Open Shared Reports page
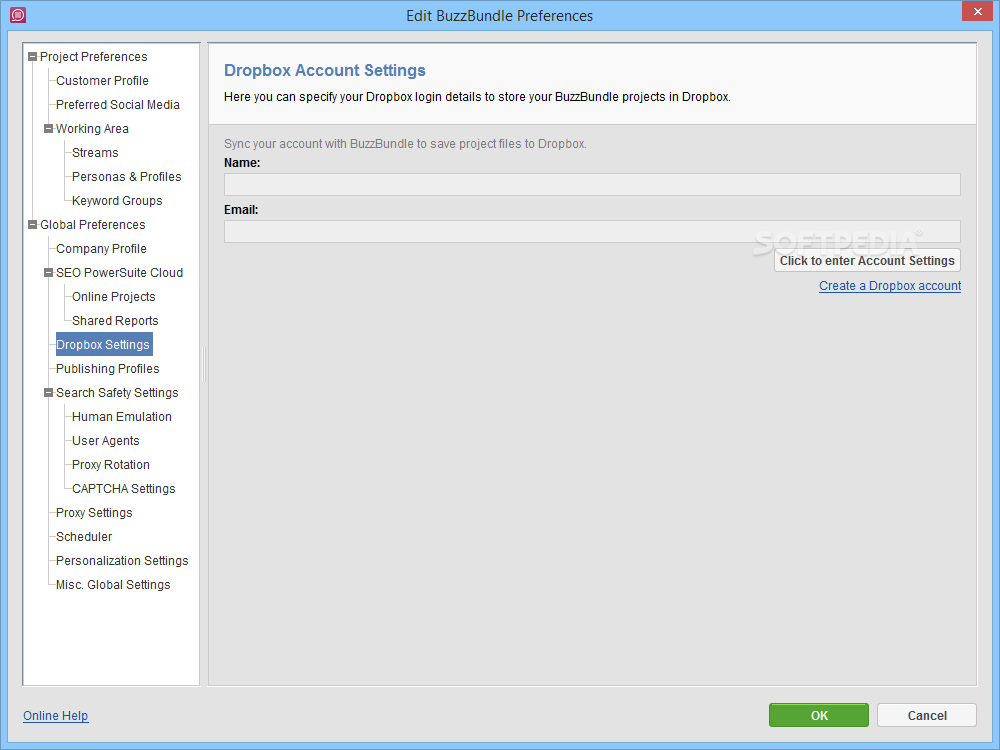Viewport: 1000px width, 750px height. [115, 321]
